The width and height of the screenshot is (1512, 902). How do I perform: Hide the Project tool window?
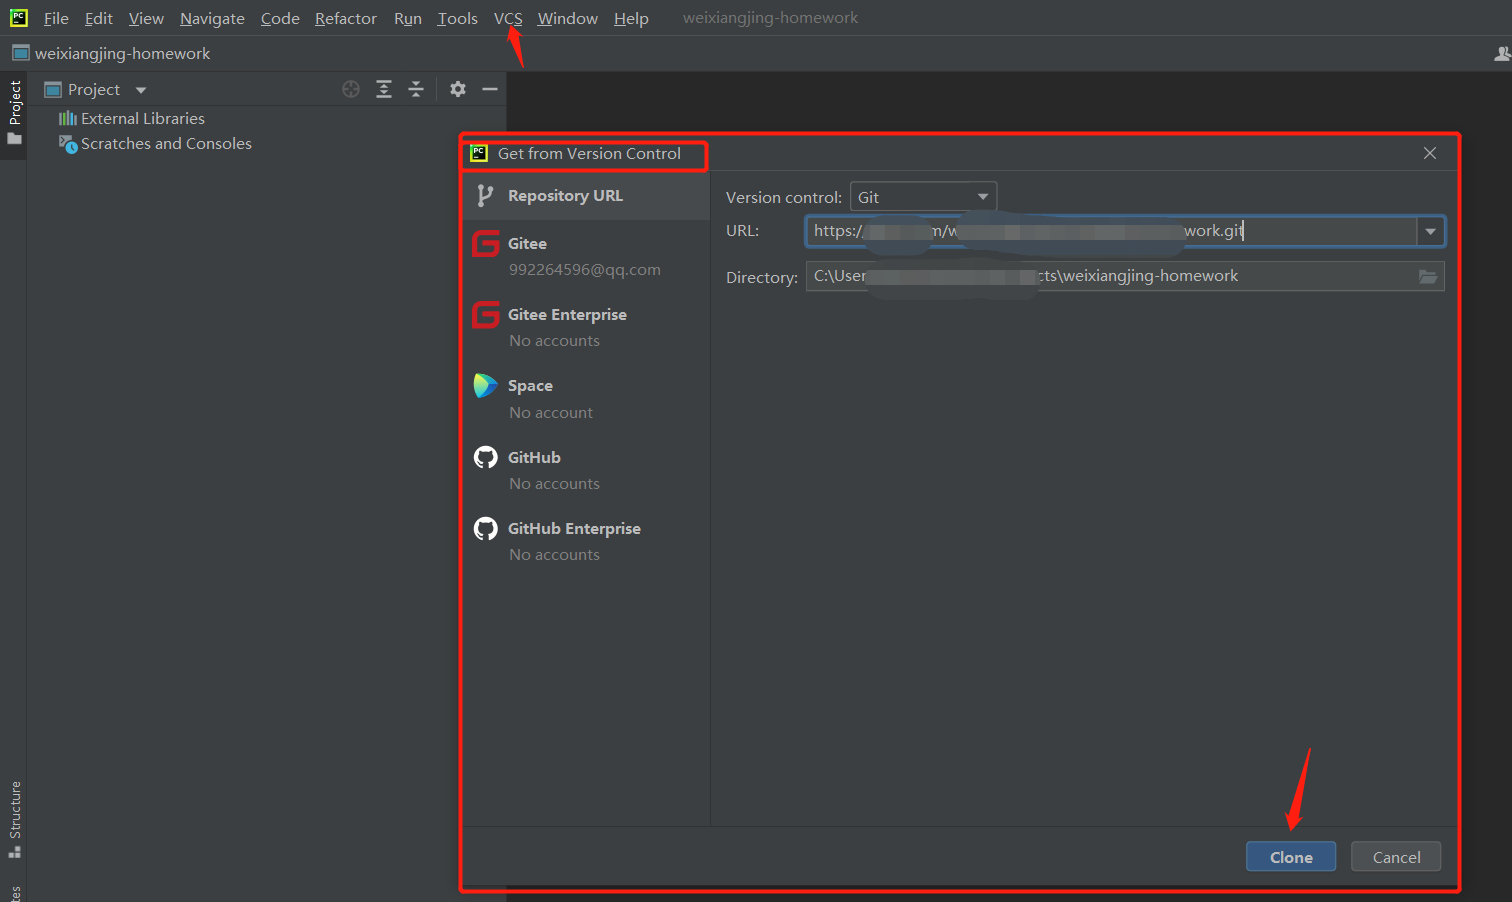pyautogui.click(x=490, y=89)
